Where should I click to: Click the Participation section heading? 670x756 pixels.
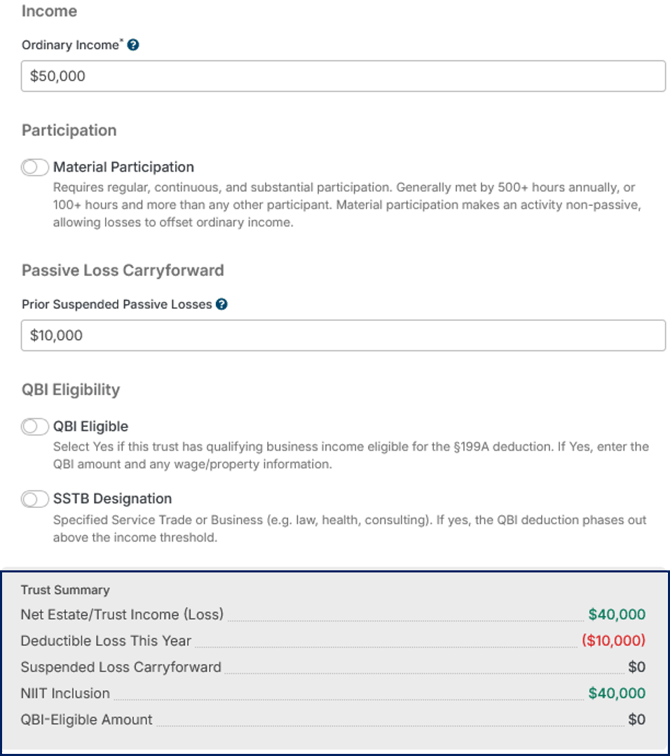(x=69, y=130)
